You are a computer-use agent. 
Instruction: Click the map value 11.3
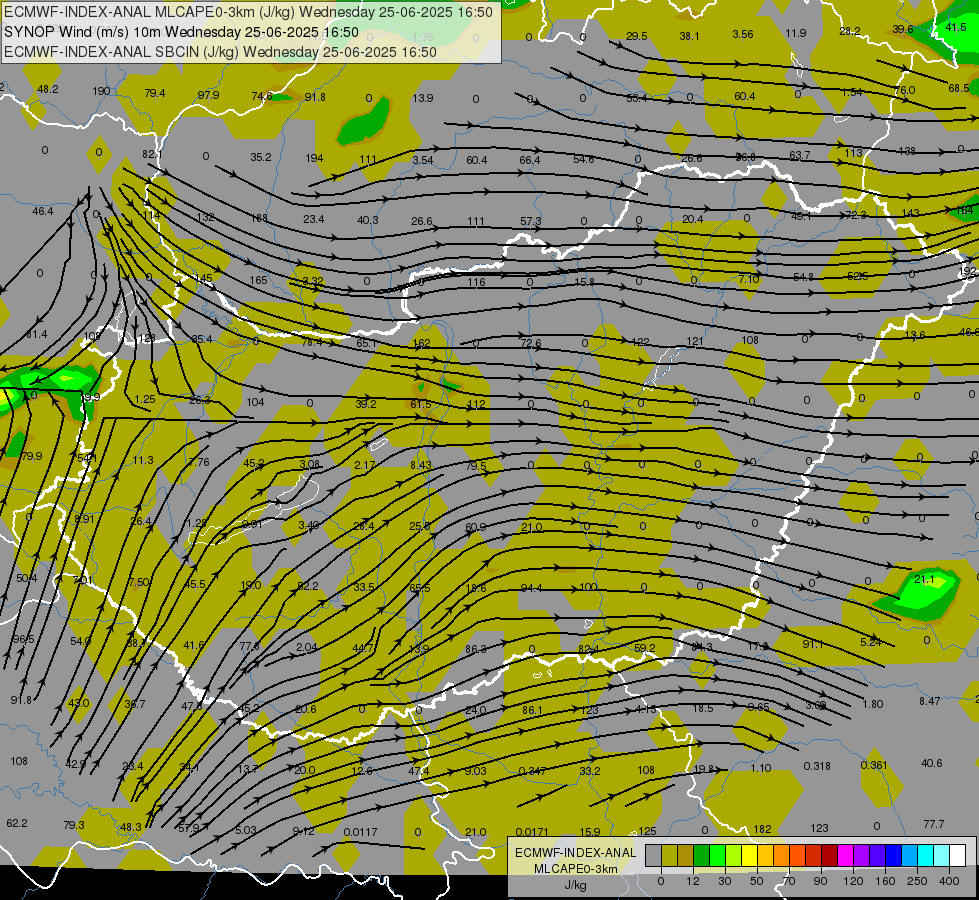(143, 460)
